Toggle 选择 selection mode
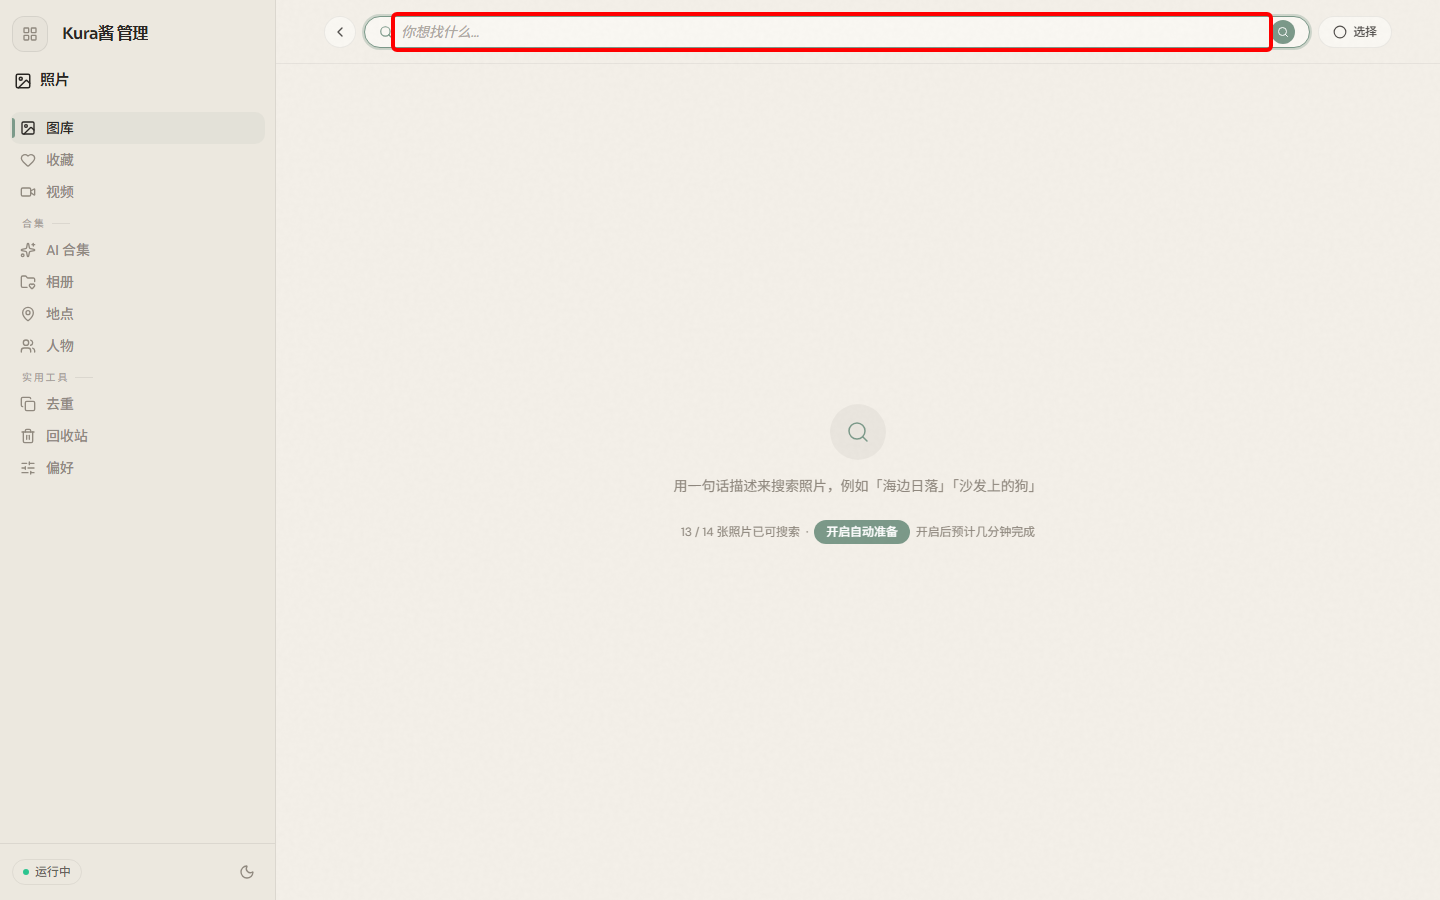This screenshot has height=900, width=1440. click(x=1355, y=32)
